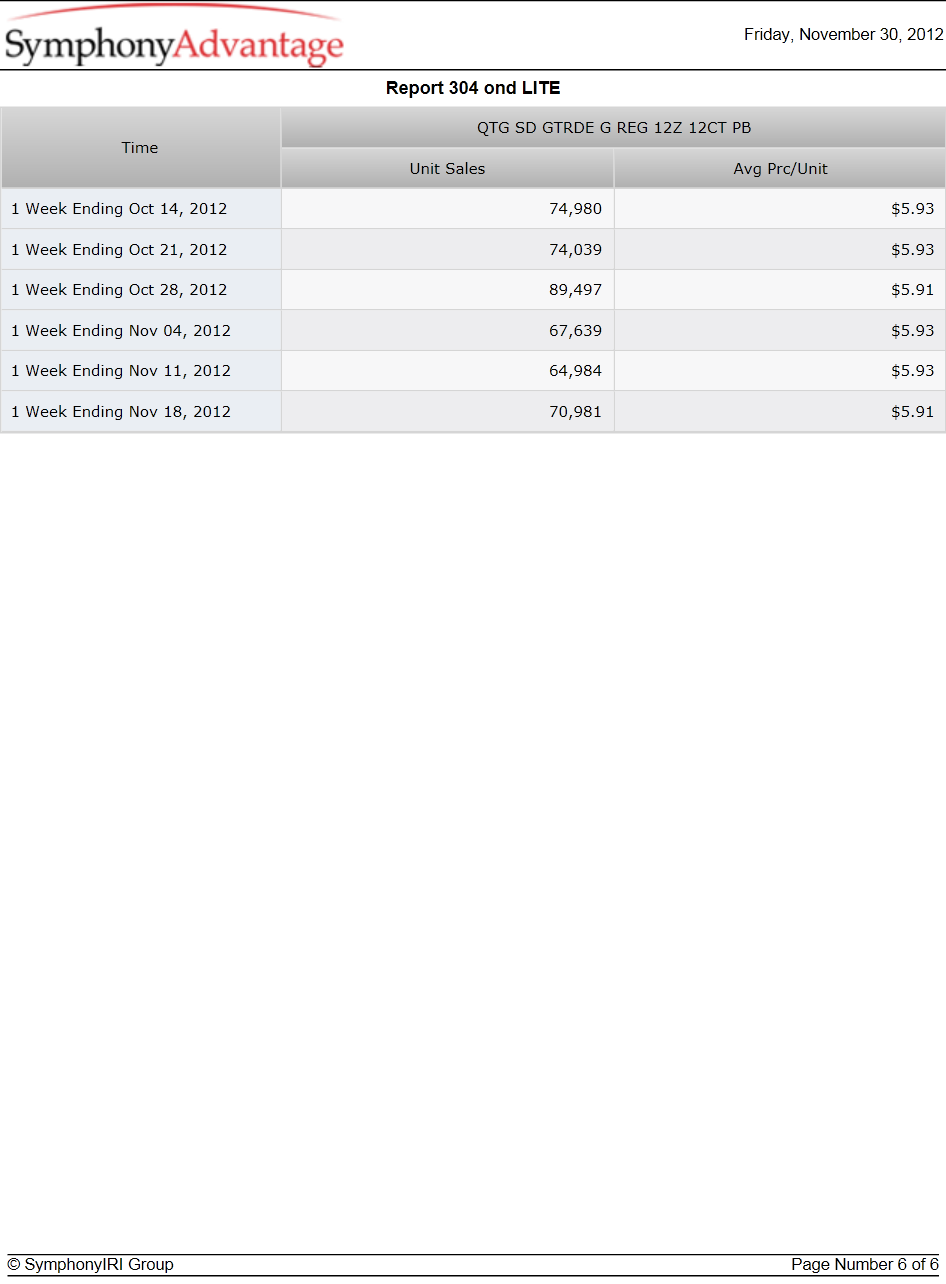
Task: Click the 74,039 unit sales cell
Action: [x=447, y=249]
